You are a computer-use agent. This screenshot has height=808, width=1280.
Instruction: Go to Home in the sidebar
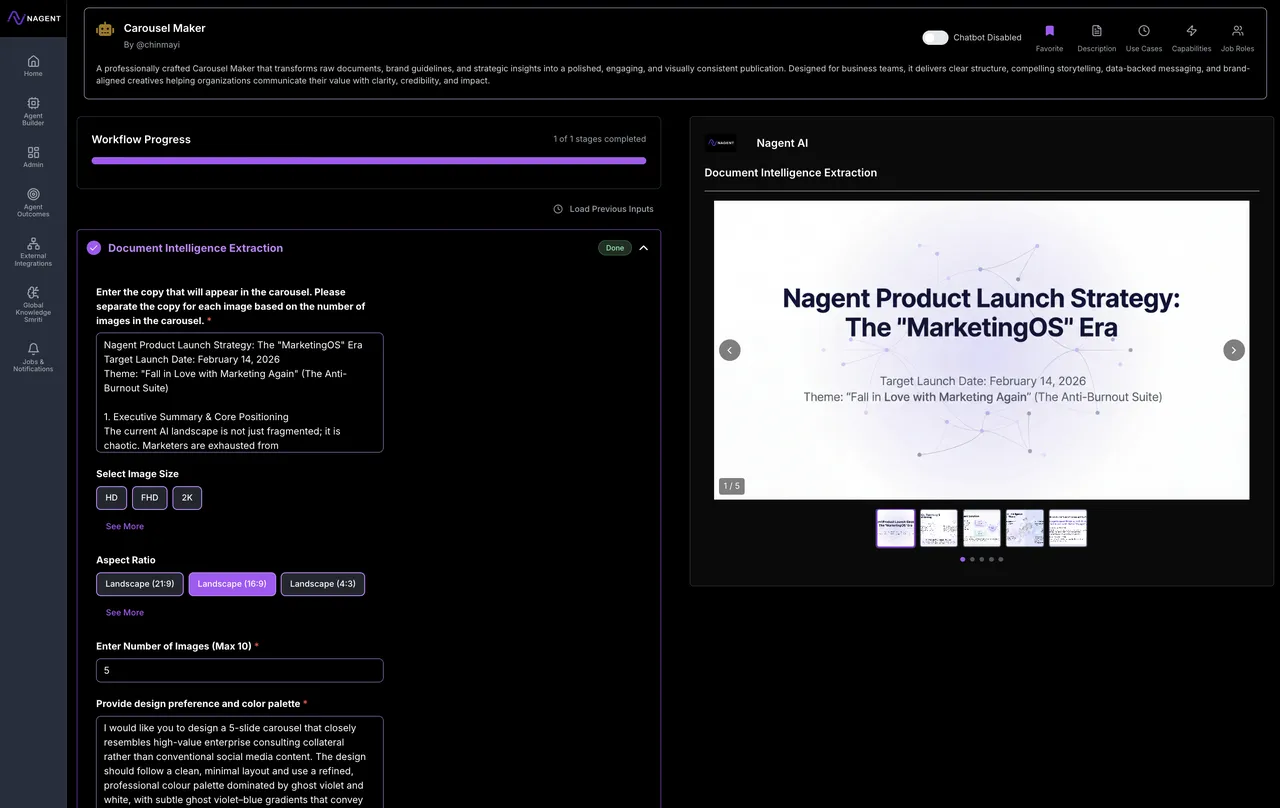(33, 61)
